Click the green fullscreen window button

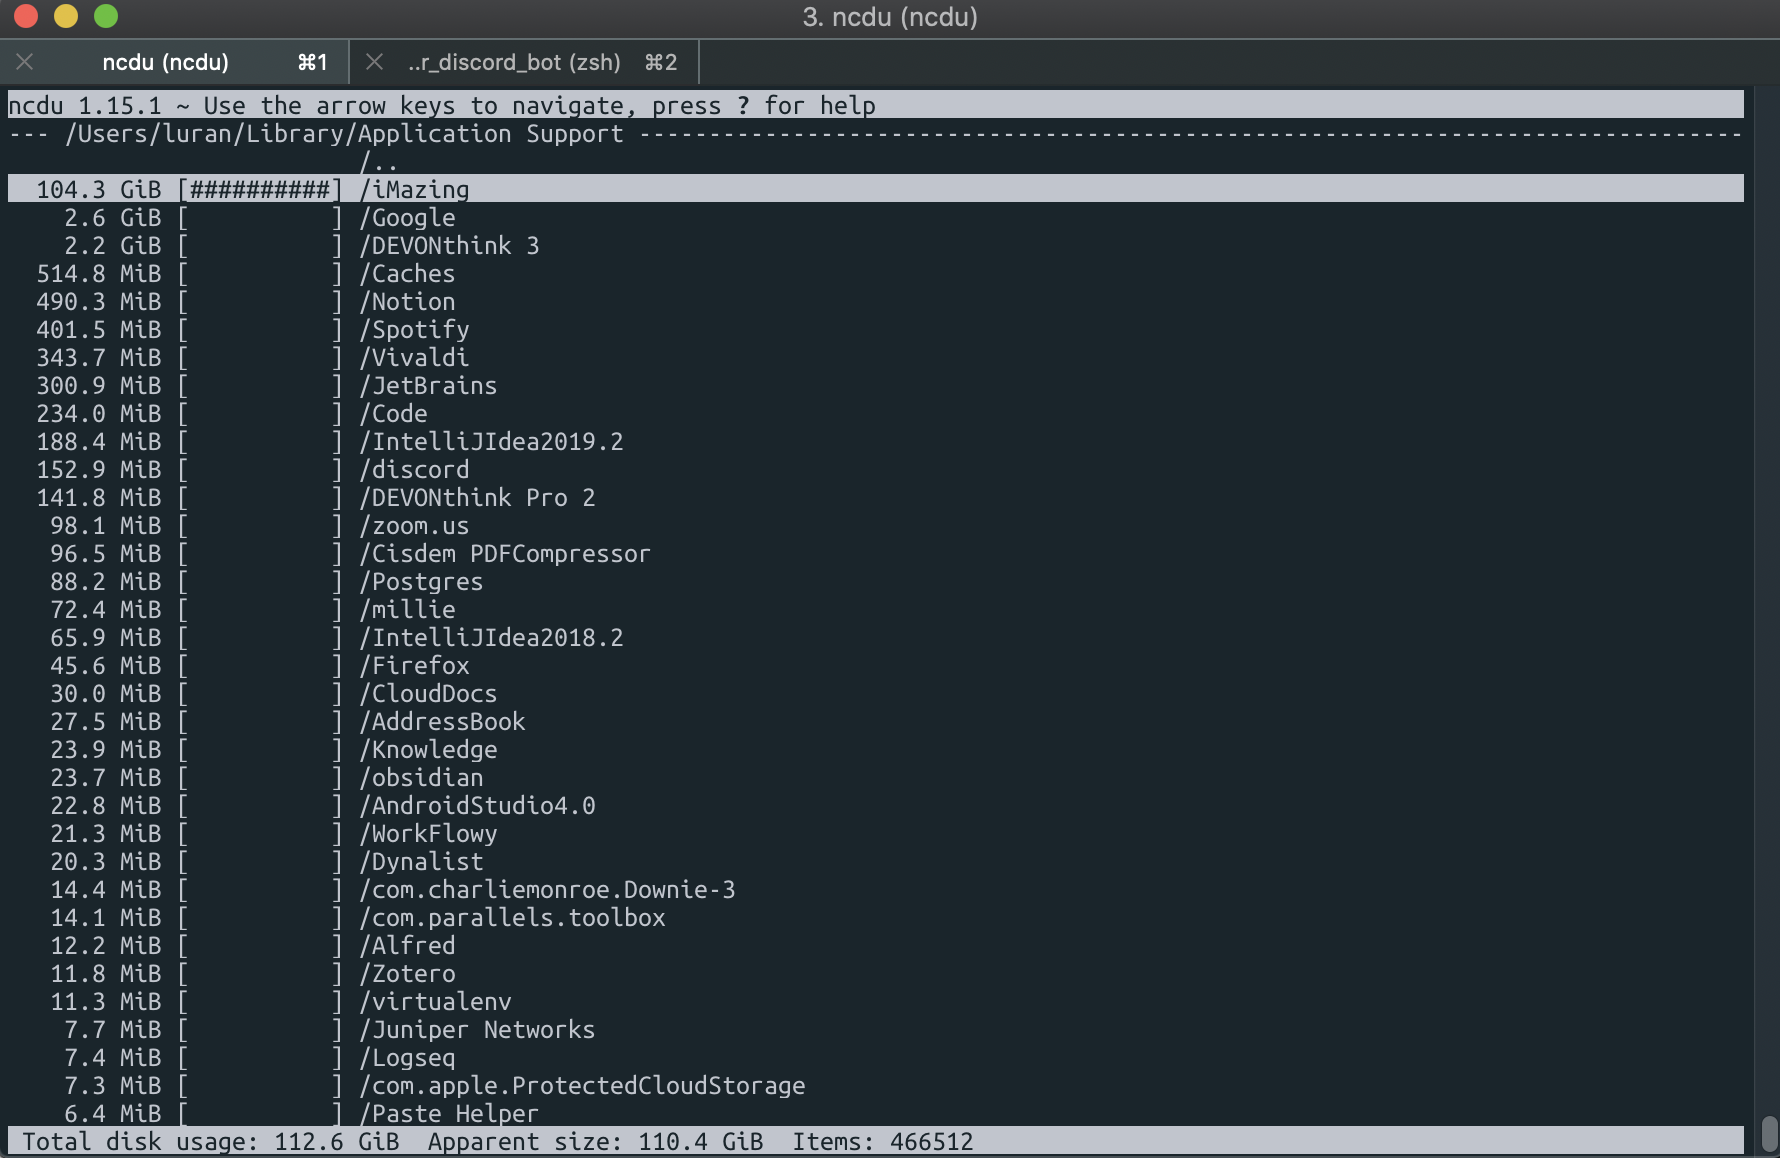coord(106,16)
